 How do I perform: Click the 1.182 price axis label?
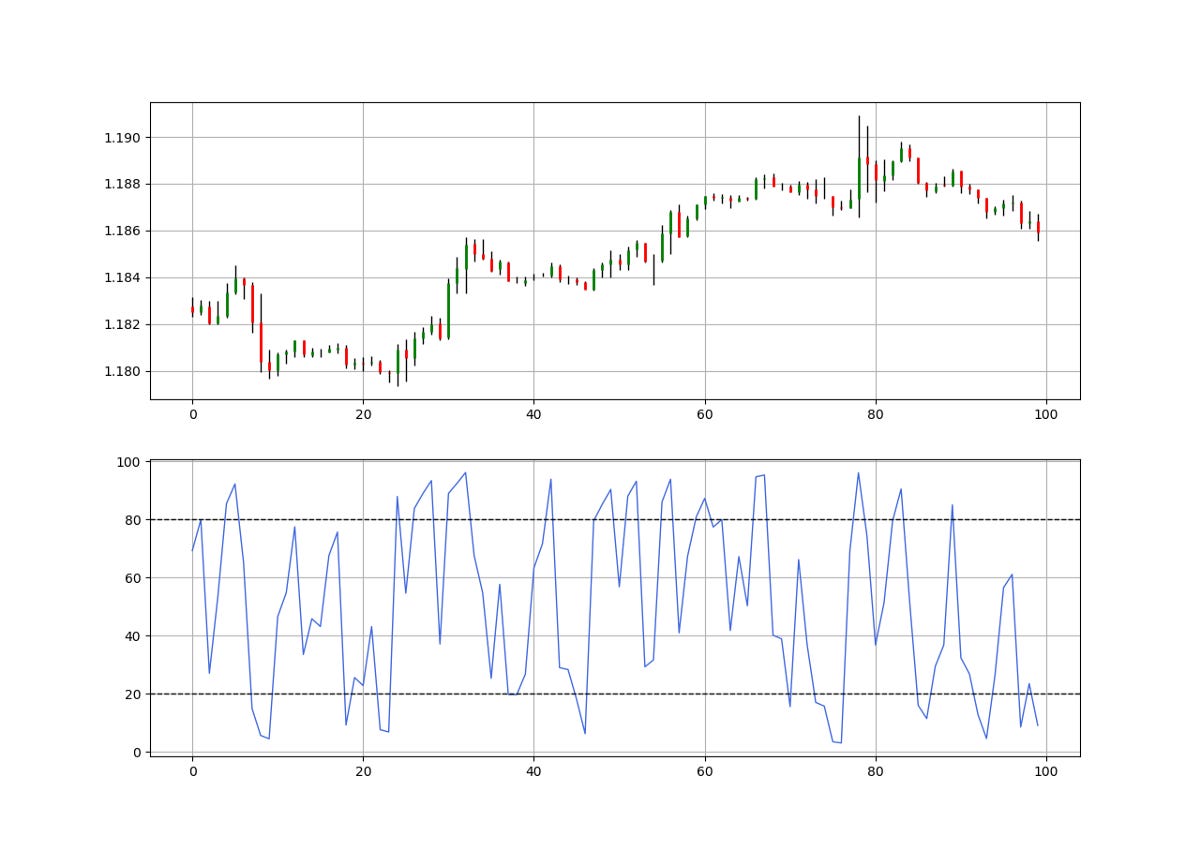point(122,325)
